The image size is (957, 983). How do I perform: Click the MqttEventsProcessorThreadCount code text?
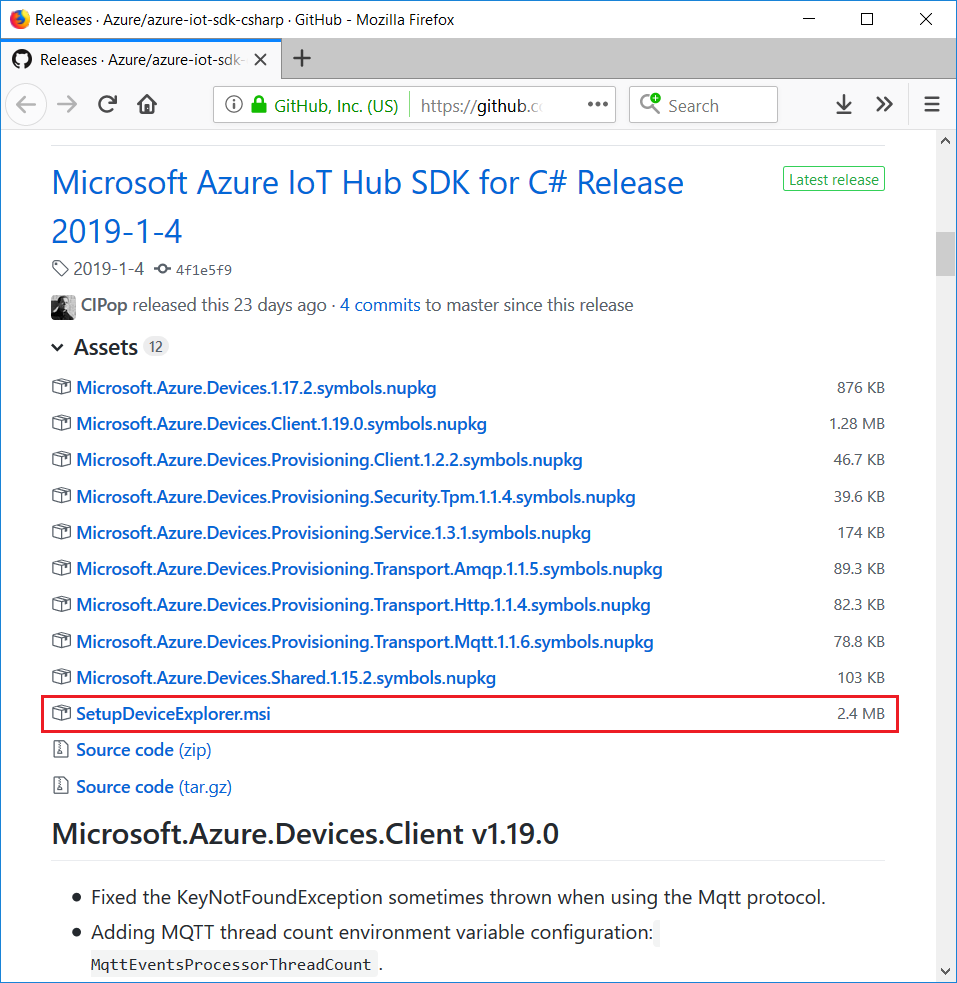(x=231, y=964)
